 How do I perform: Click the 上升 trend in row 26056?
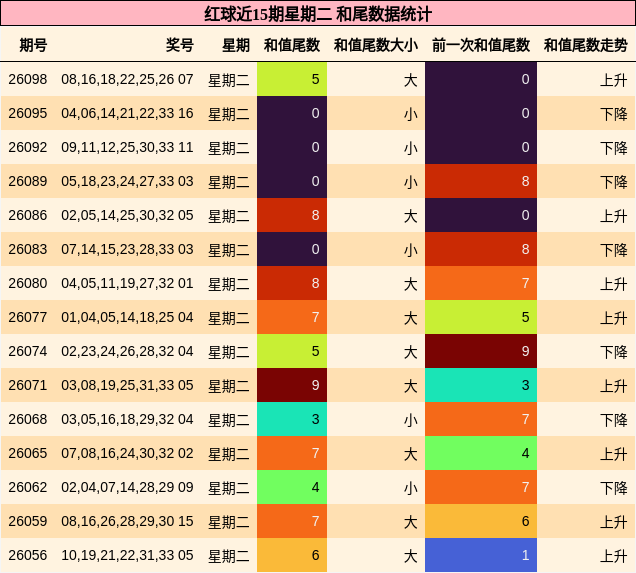pos(614,556)
